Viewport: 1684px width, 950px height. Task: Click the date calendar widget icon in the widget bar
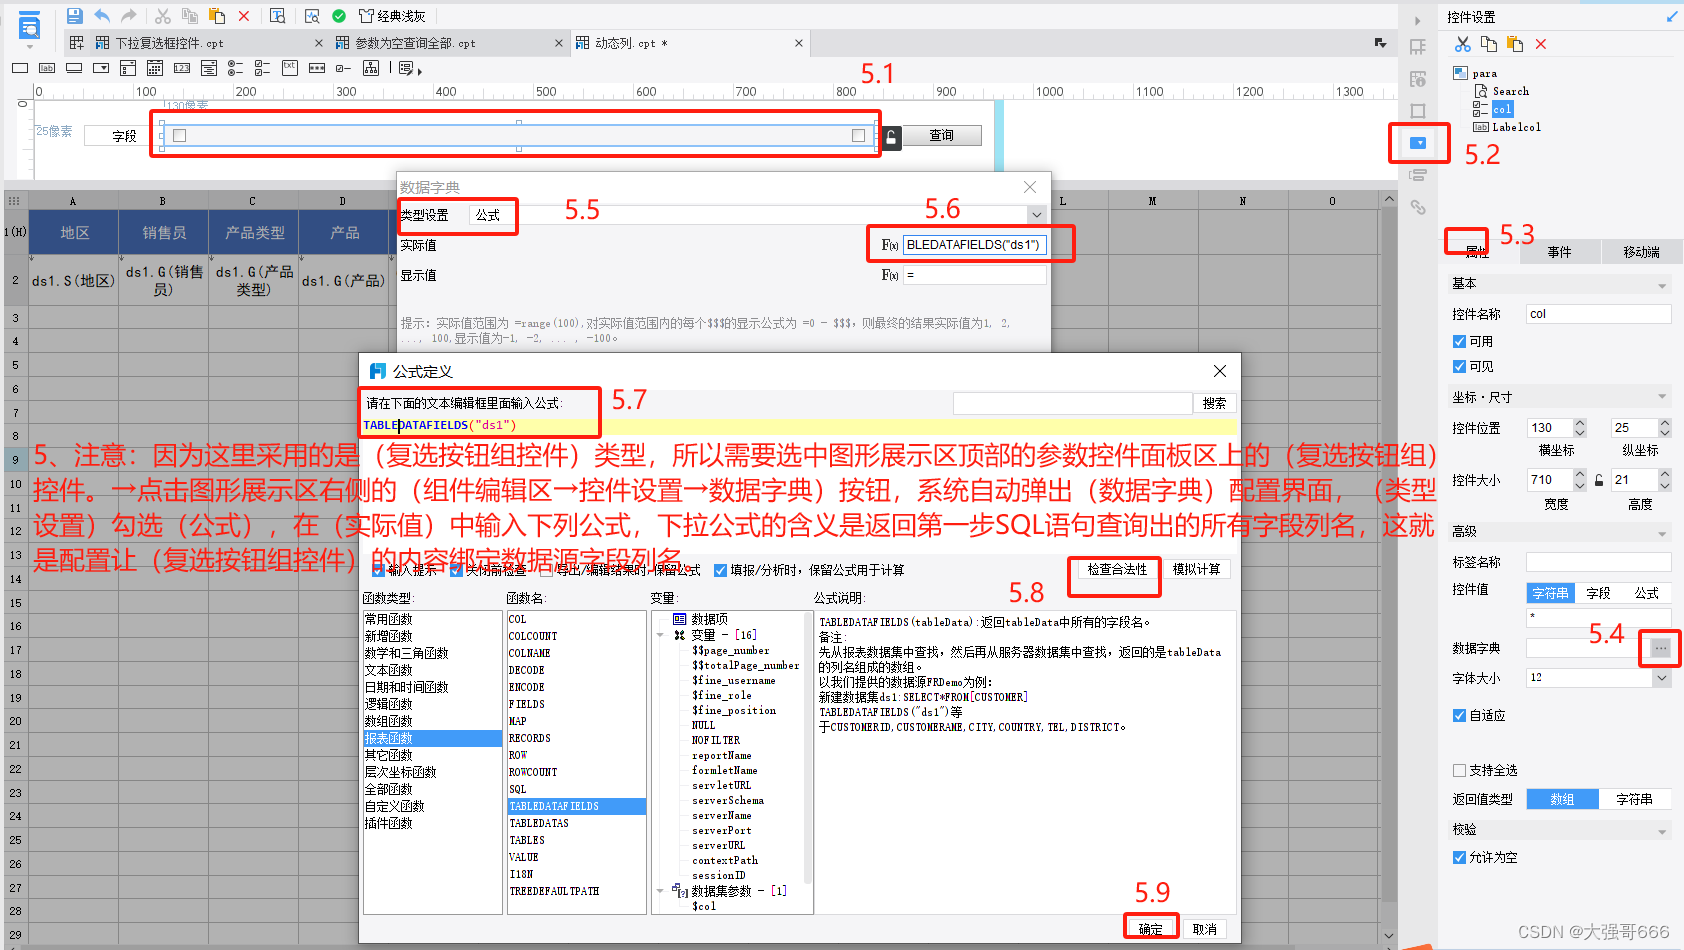click(155, 68)
